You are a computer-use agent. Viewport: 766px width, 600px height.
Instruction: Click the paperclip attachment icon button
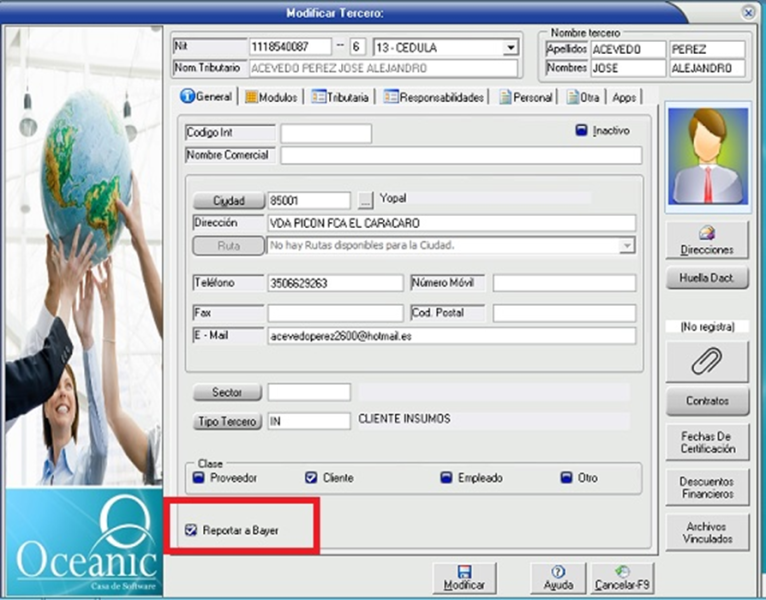707,361
